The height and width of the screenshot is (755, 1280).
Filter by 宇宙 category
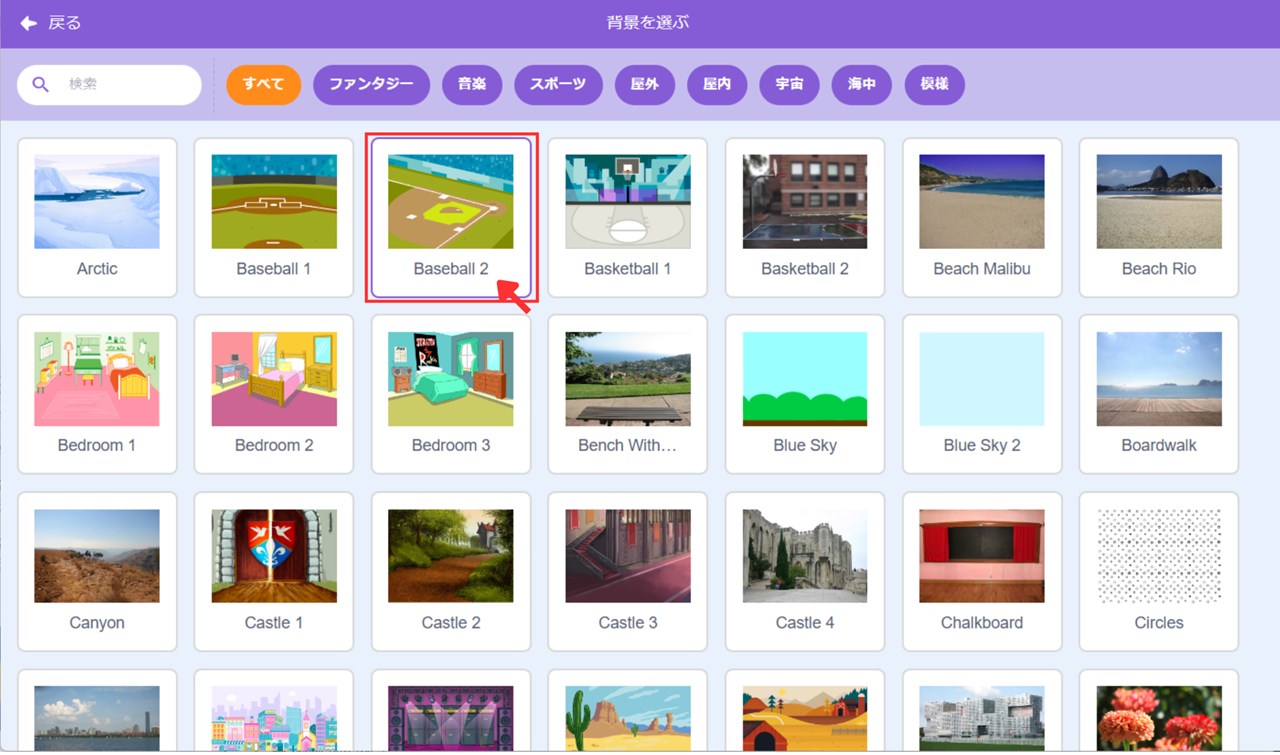click(789, 85)
